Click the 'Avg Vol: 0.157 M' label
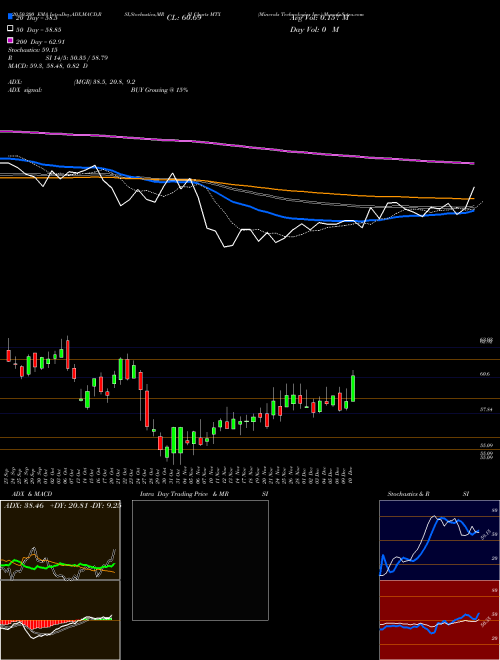The height and width of the screenshot is (660, 500). 319,18
